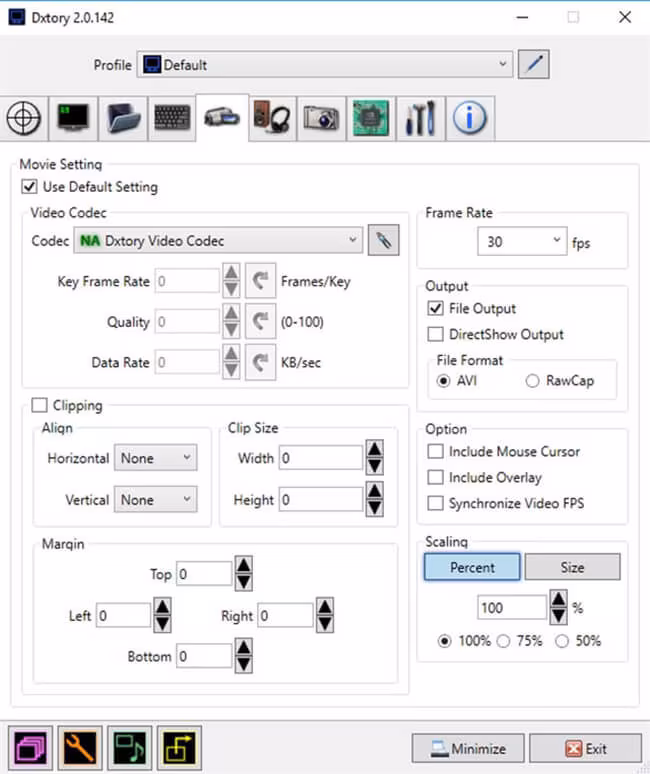The height and width of the screenshot is (774, 650).
Task: Open the Movie camcorder tab
Action: point(222,117)
